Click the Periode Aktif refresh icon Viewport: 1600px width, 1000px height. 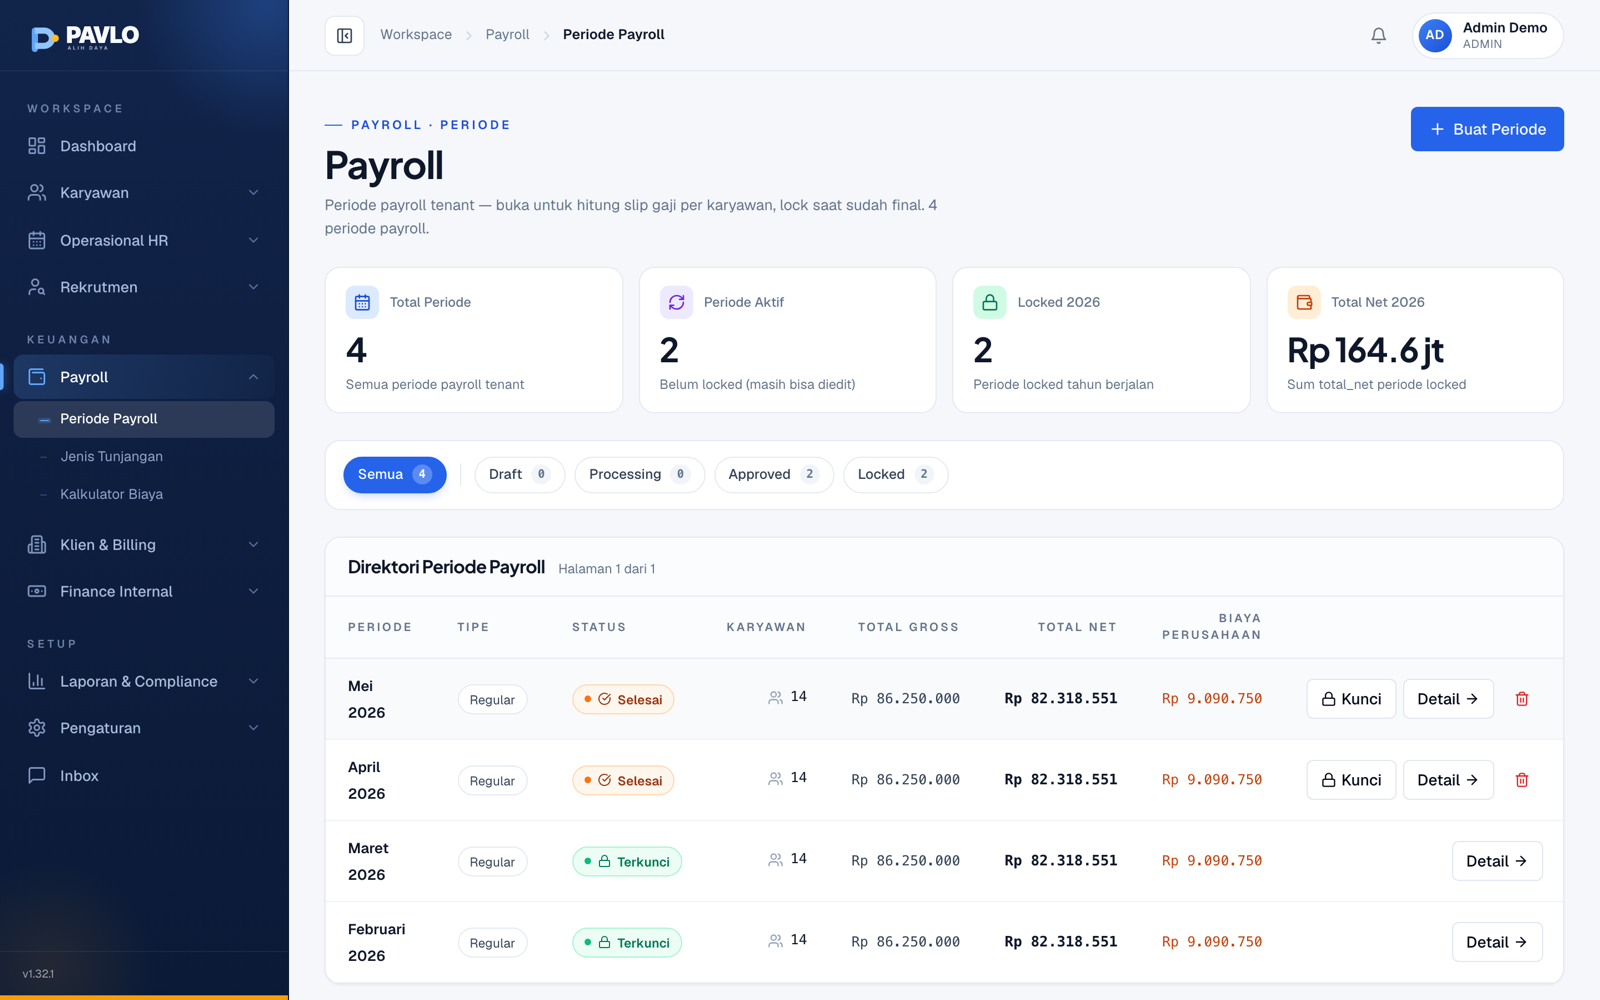coord(676,302)
